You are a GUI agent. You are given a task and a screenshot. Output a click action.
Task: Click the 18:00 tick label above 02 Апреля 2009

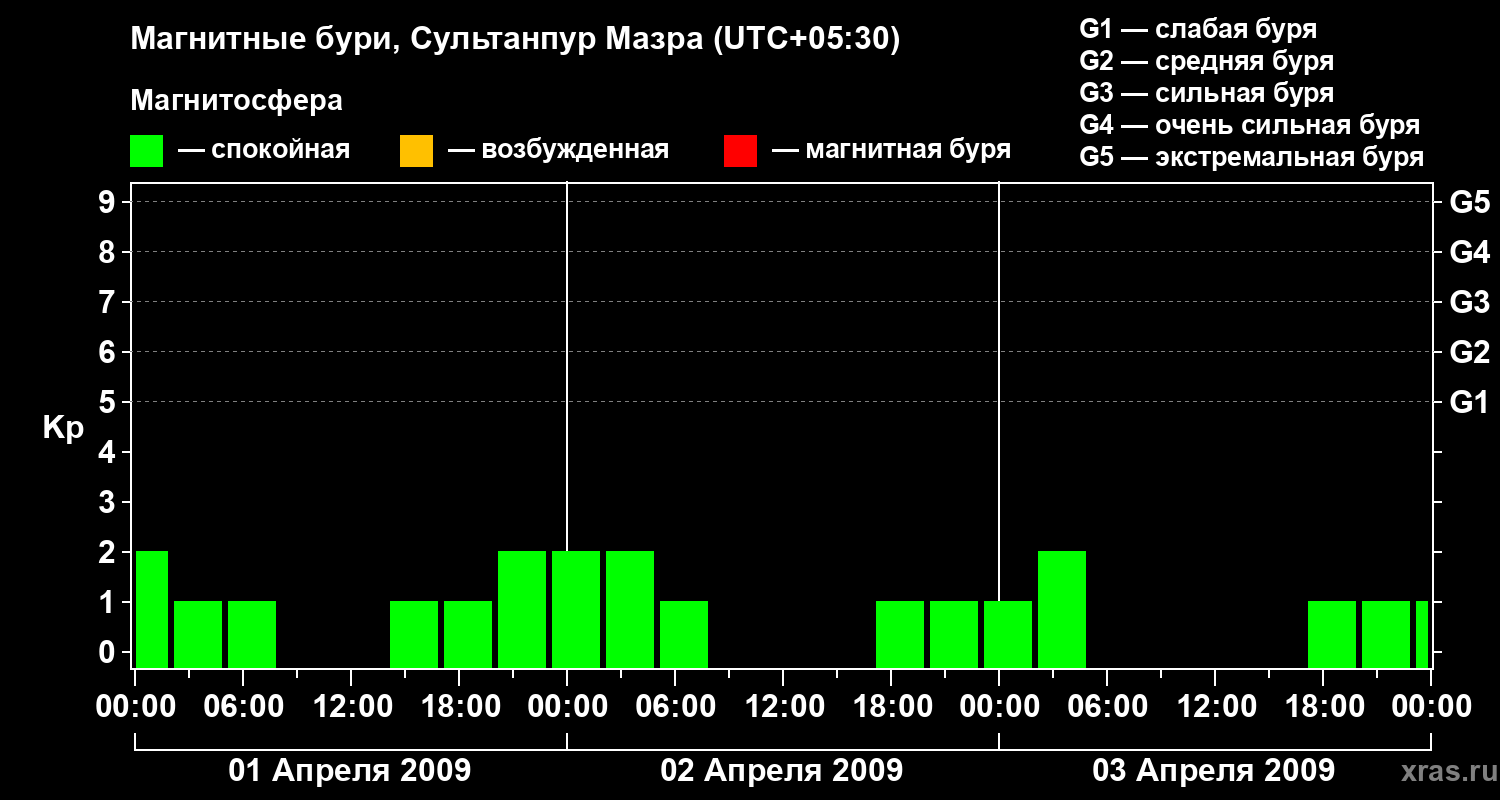pyautogui.click(x=891, y=707)
